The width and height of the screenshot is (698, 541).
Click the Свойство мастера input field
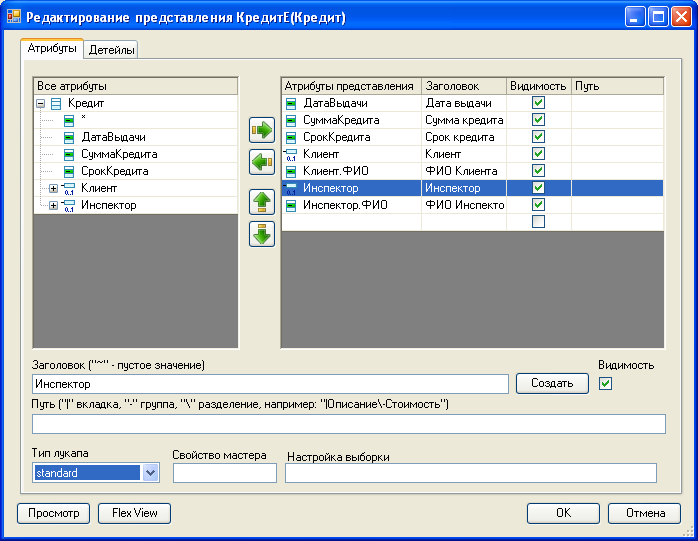(x=225, y=473)
